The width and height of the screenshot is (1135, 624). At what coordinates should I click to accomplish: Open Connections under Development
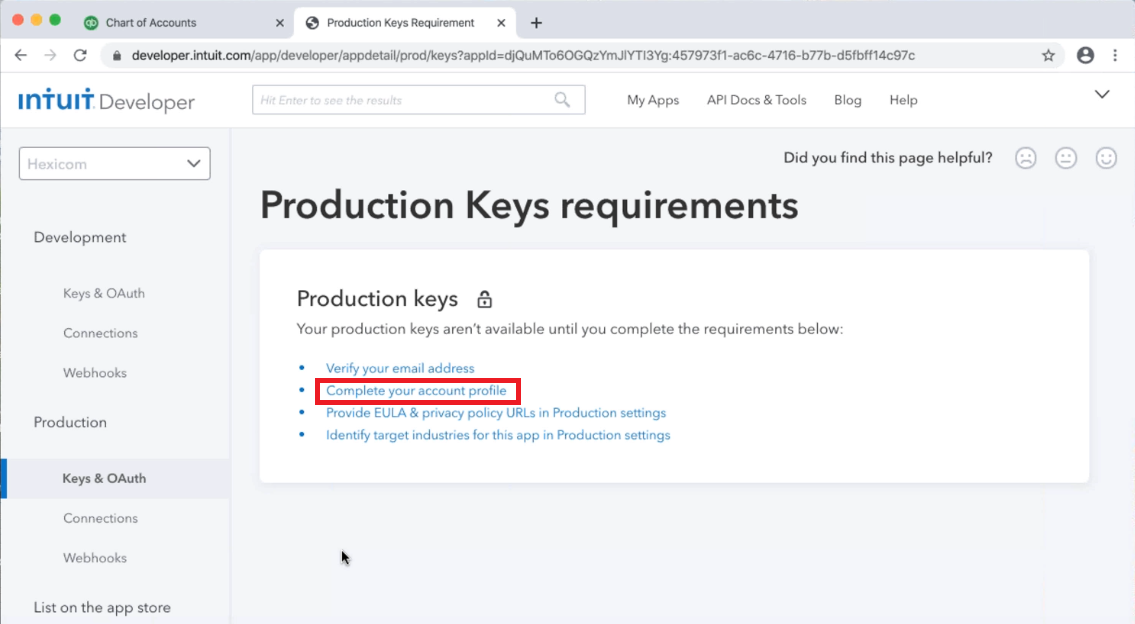[x=100, y=333]
